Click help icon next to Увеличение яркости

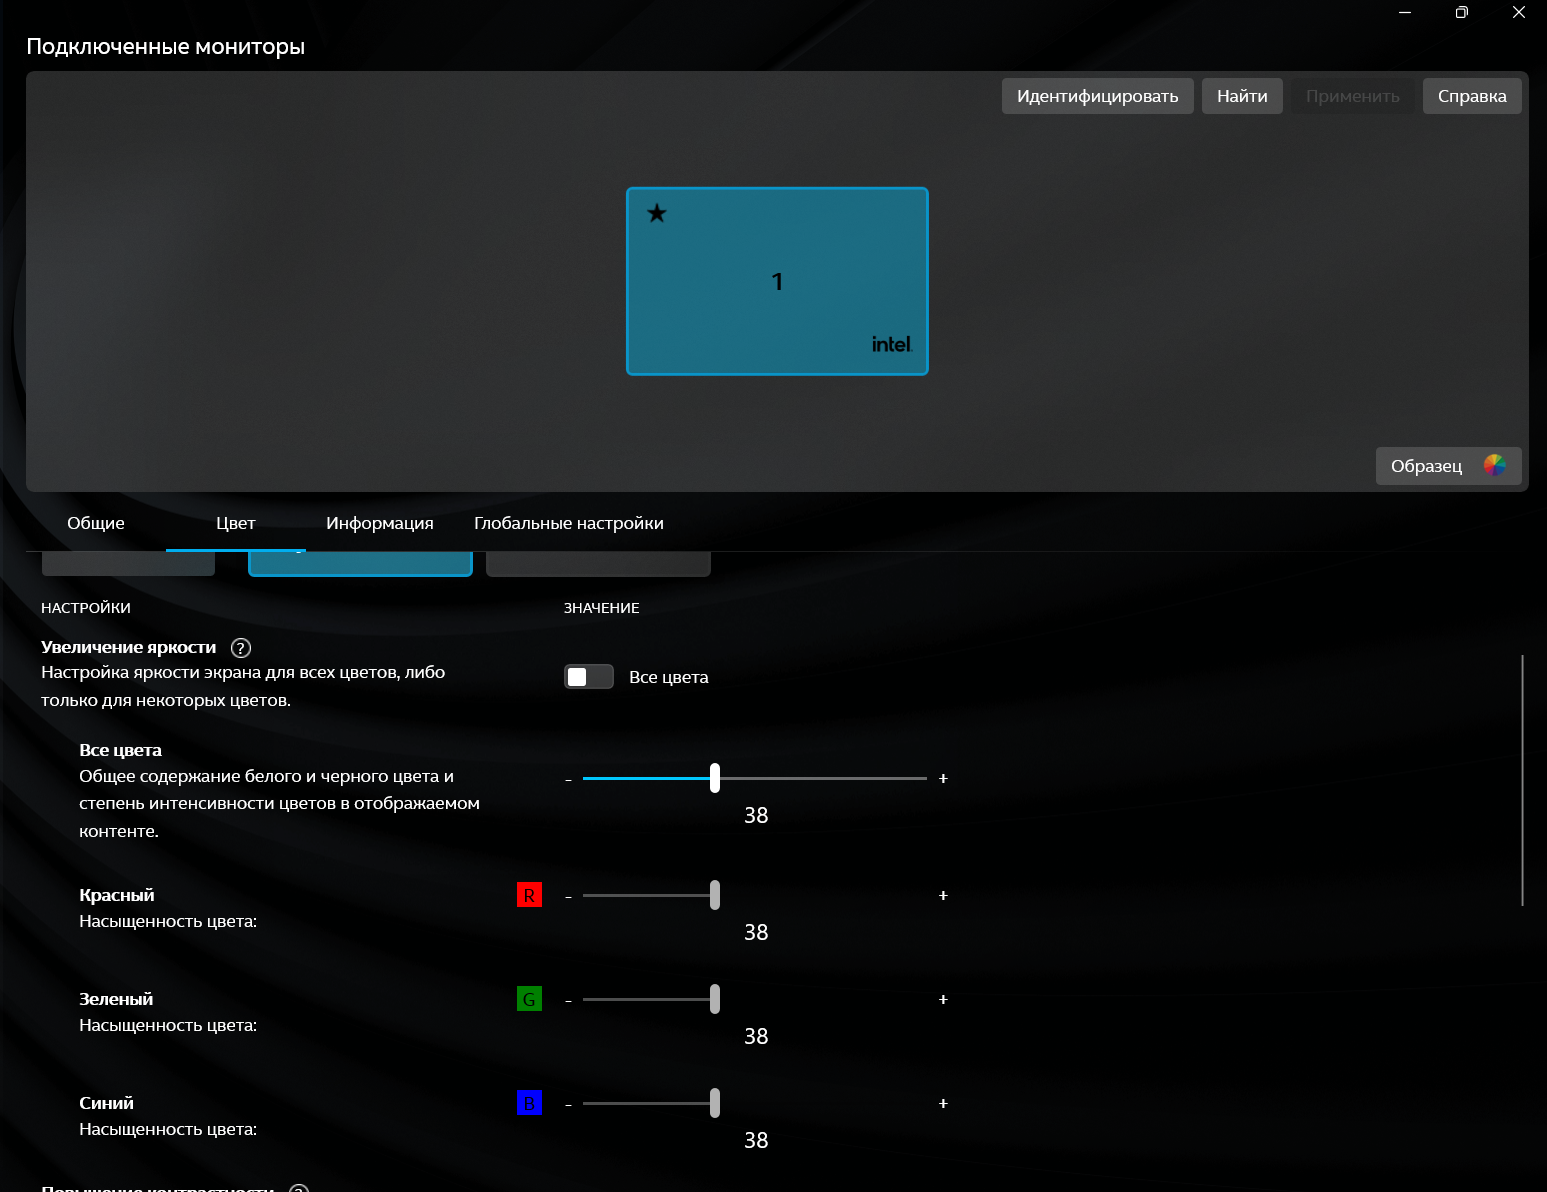[x=241, y=648]
